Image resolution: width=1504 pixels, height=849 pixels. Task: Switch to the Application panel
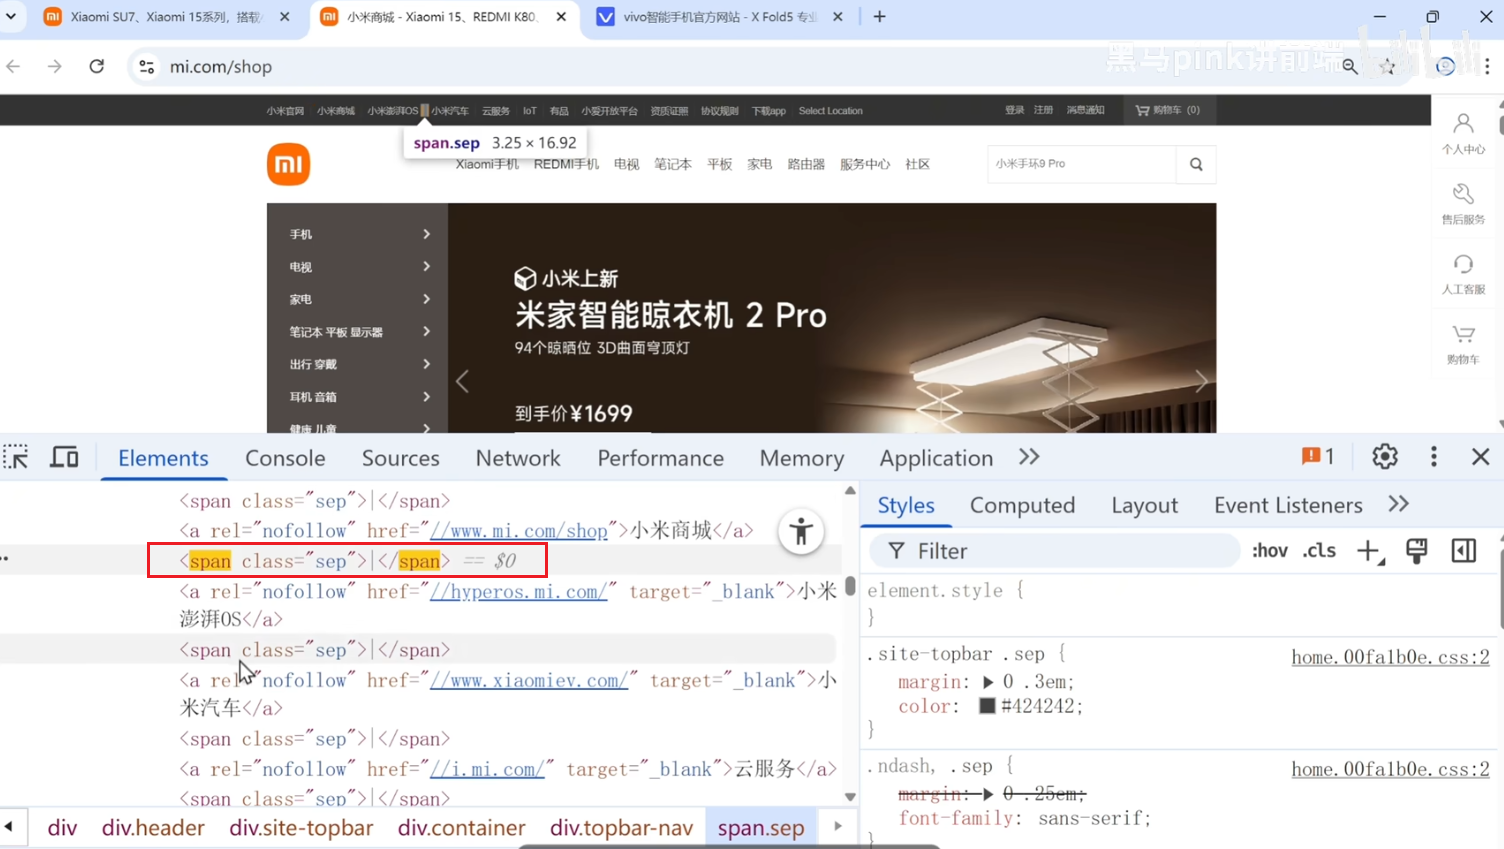936,458
